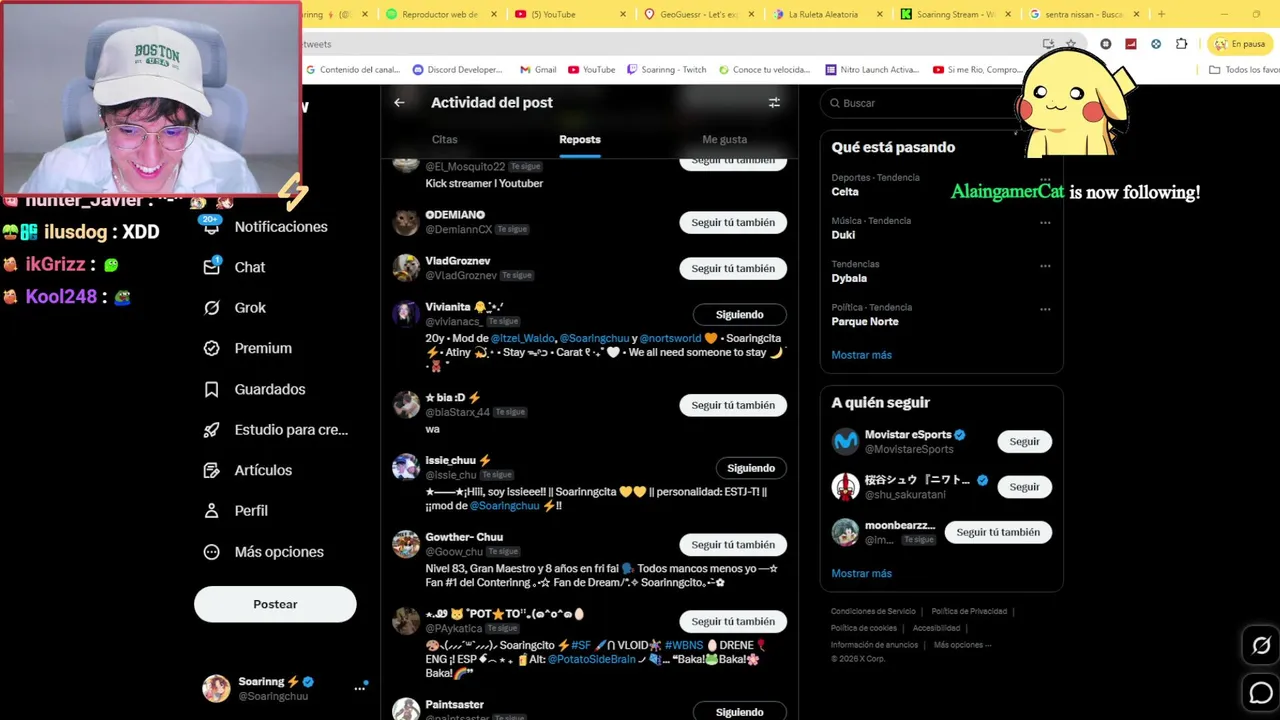Open the browser extensions puzzle icon
This screenshot has height=720, width=1280.
tap(1181, 44)
